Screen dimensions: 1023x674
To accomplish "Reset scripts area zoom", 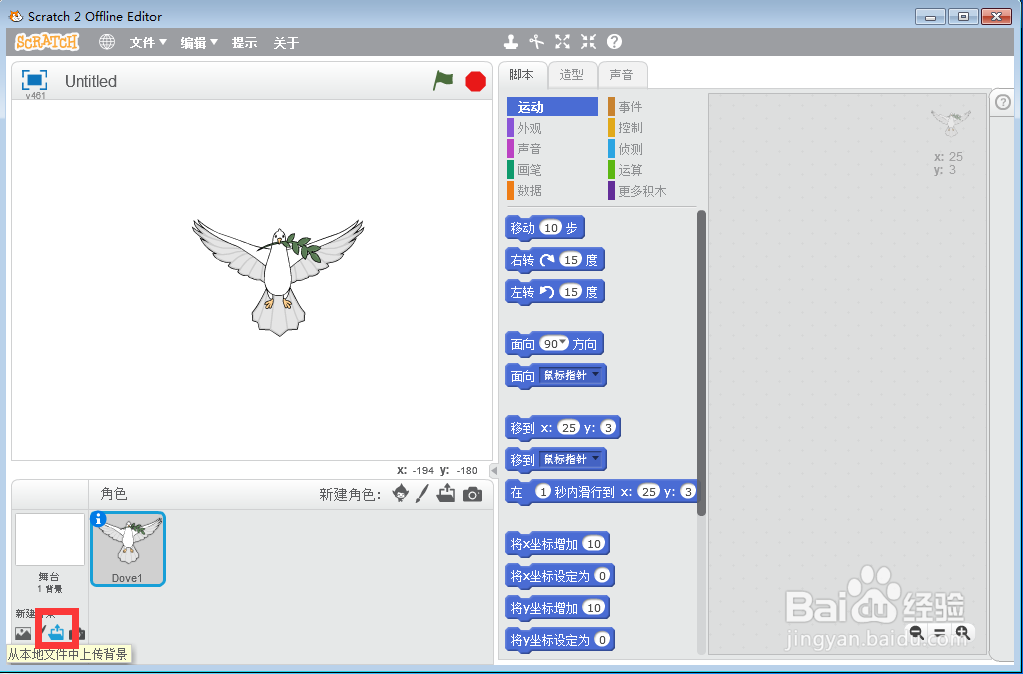I will 939,632.
